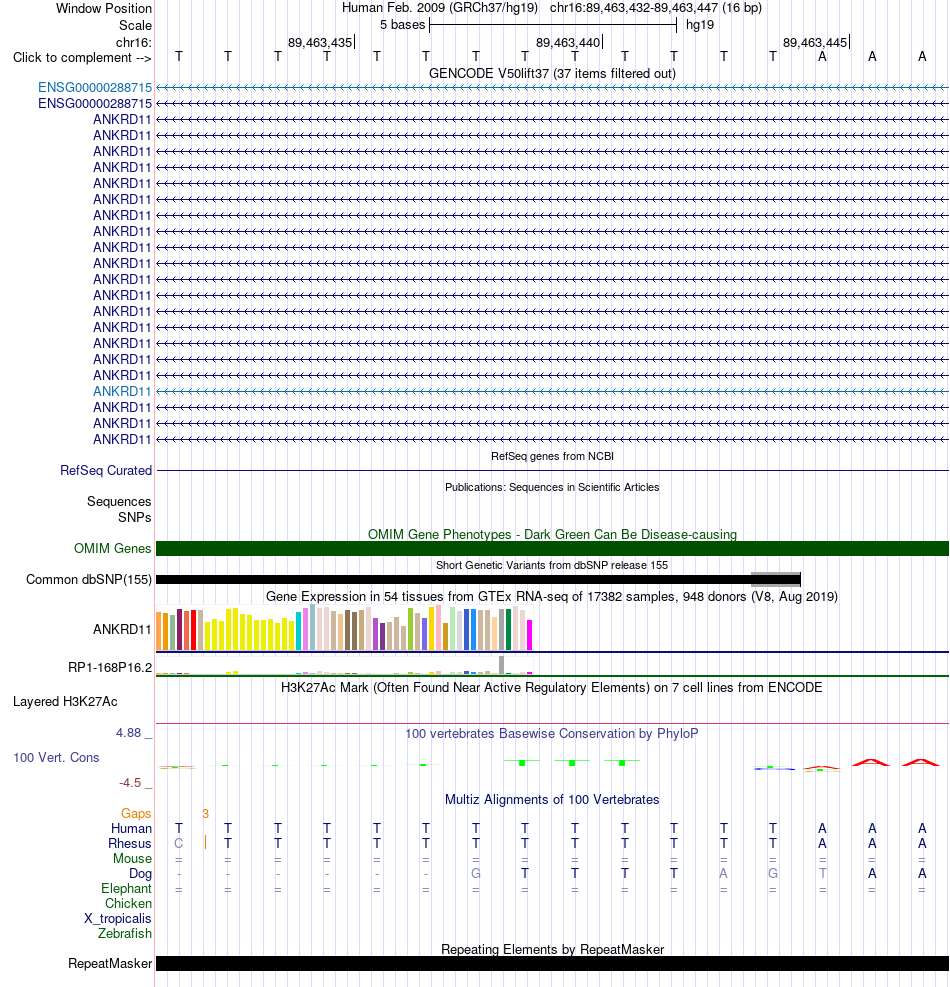Open 'Repeating Elements by RepeatMasker' track title

point(552,950)
